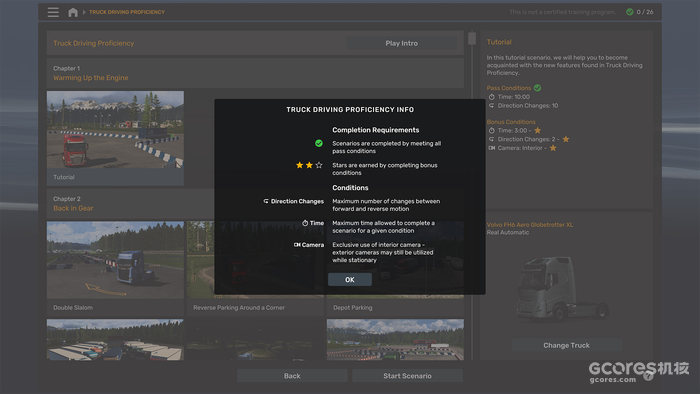Open the Truck Driving Proficiency breadcrumb
This screenshot has width=700, height=394.
click(x=127, y=12)
